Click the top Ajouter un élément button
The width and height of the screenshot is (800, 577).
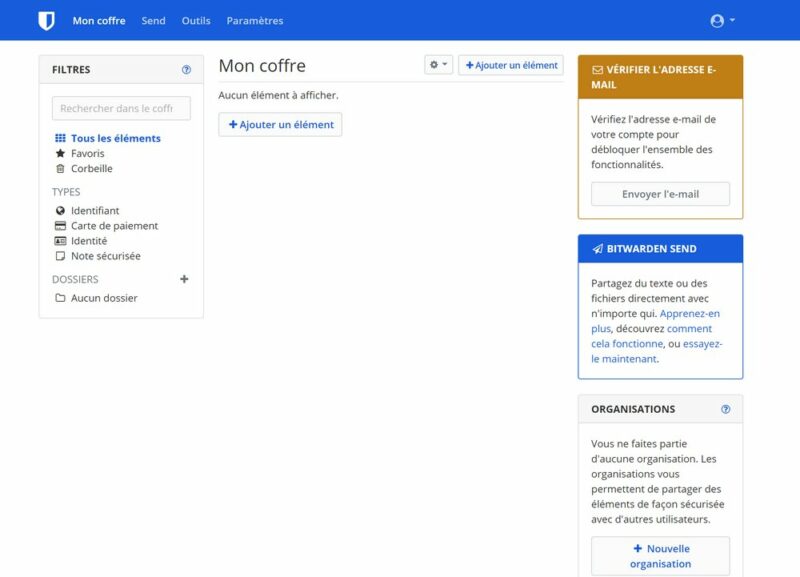[511, 65]
